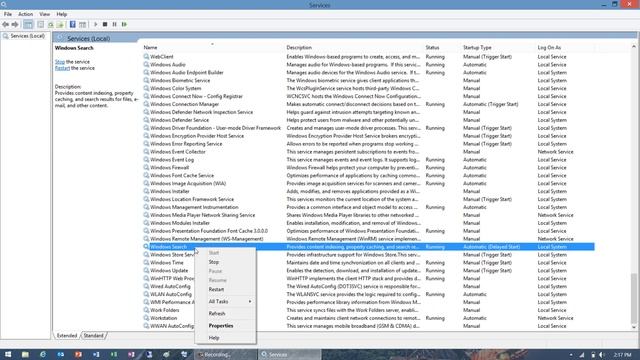Click the gear icon beside Windows Event Log
The height and width of the screenshot is (360, 640).
pyautogui.click(x=146, y=160)
